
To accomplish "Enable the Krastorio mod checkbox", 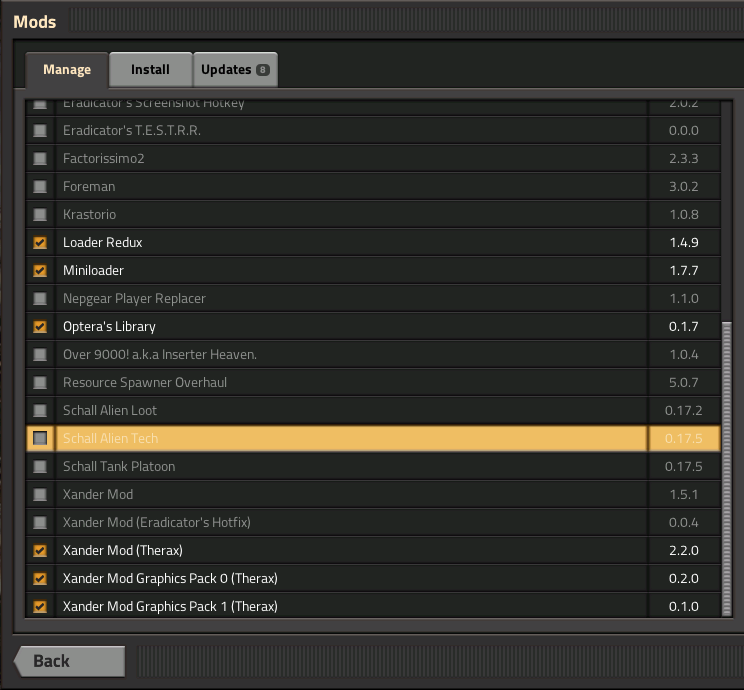I will (x=40, y=214).
